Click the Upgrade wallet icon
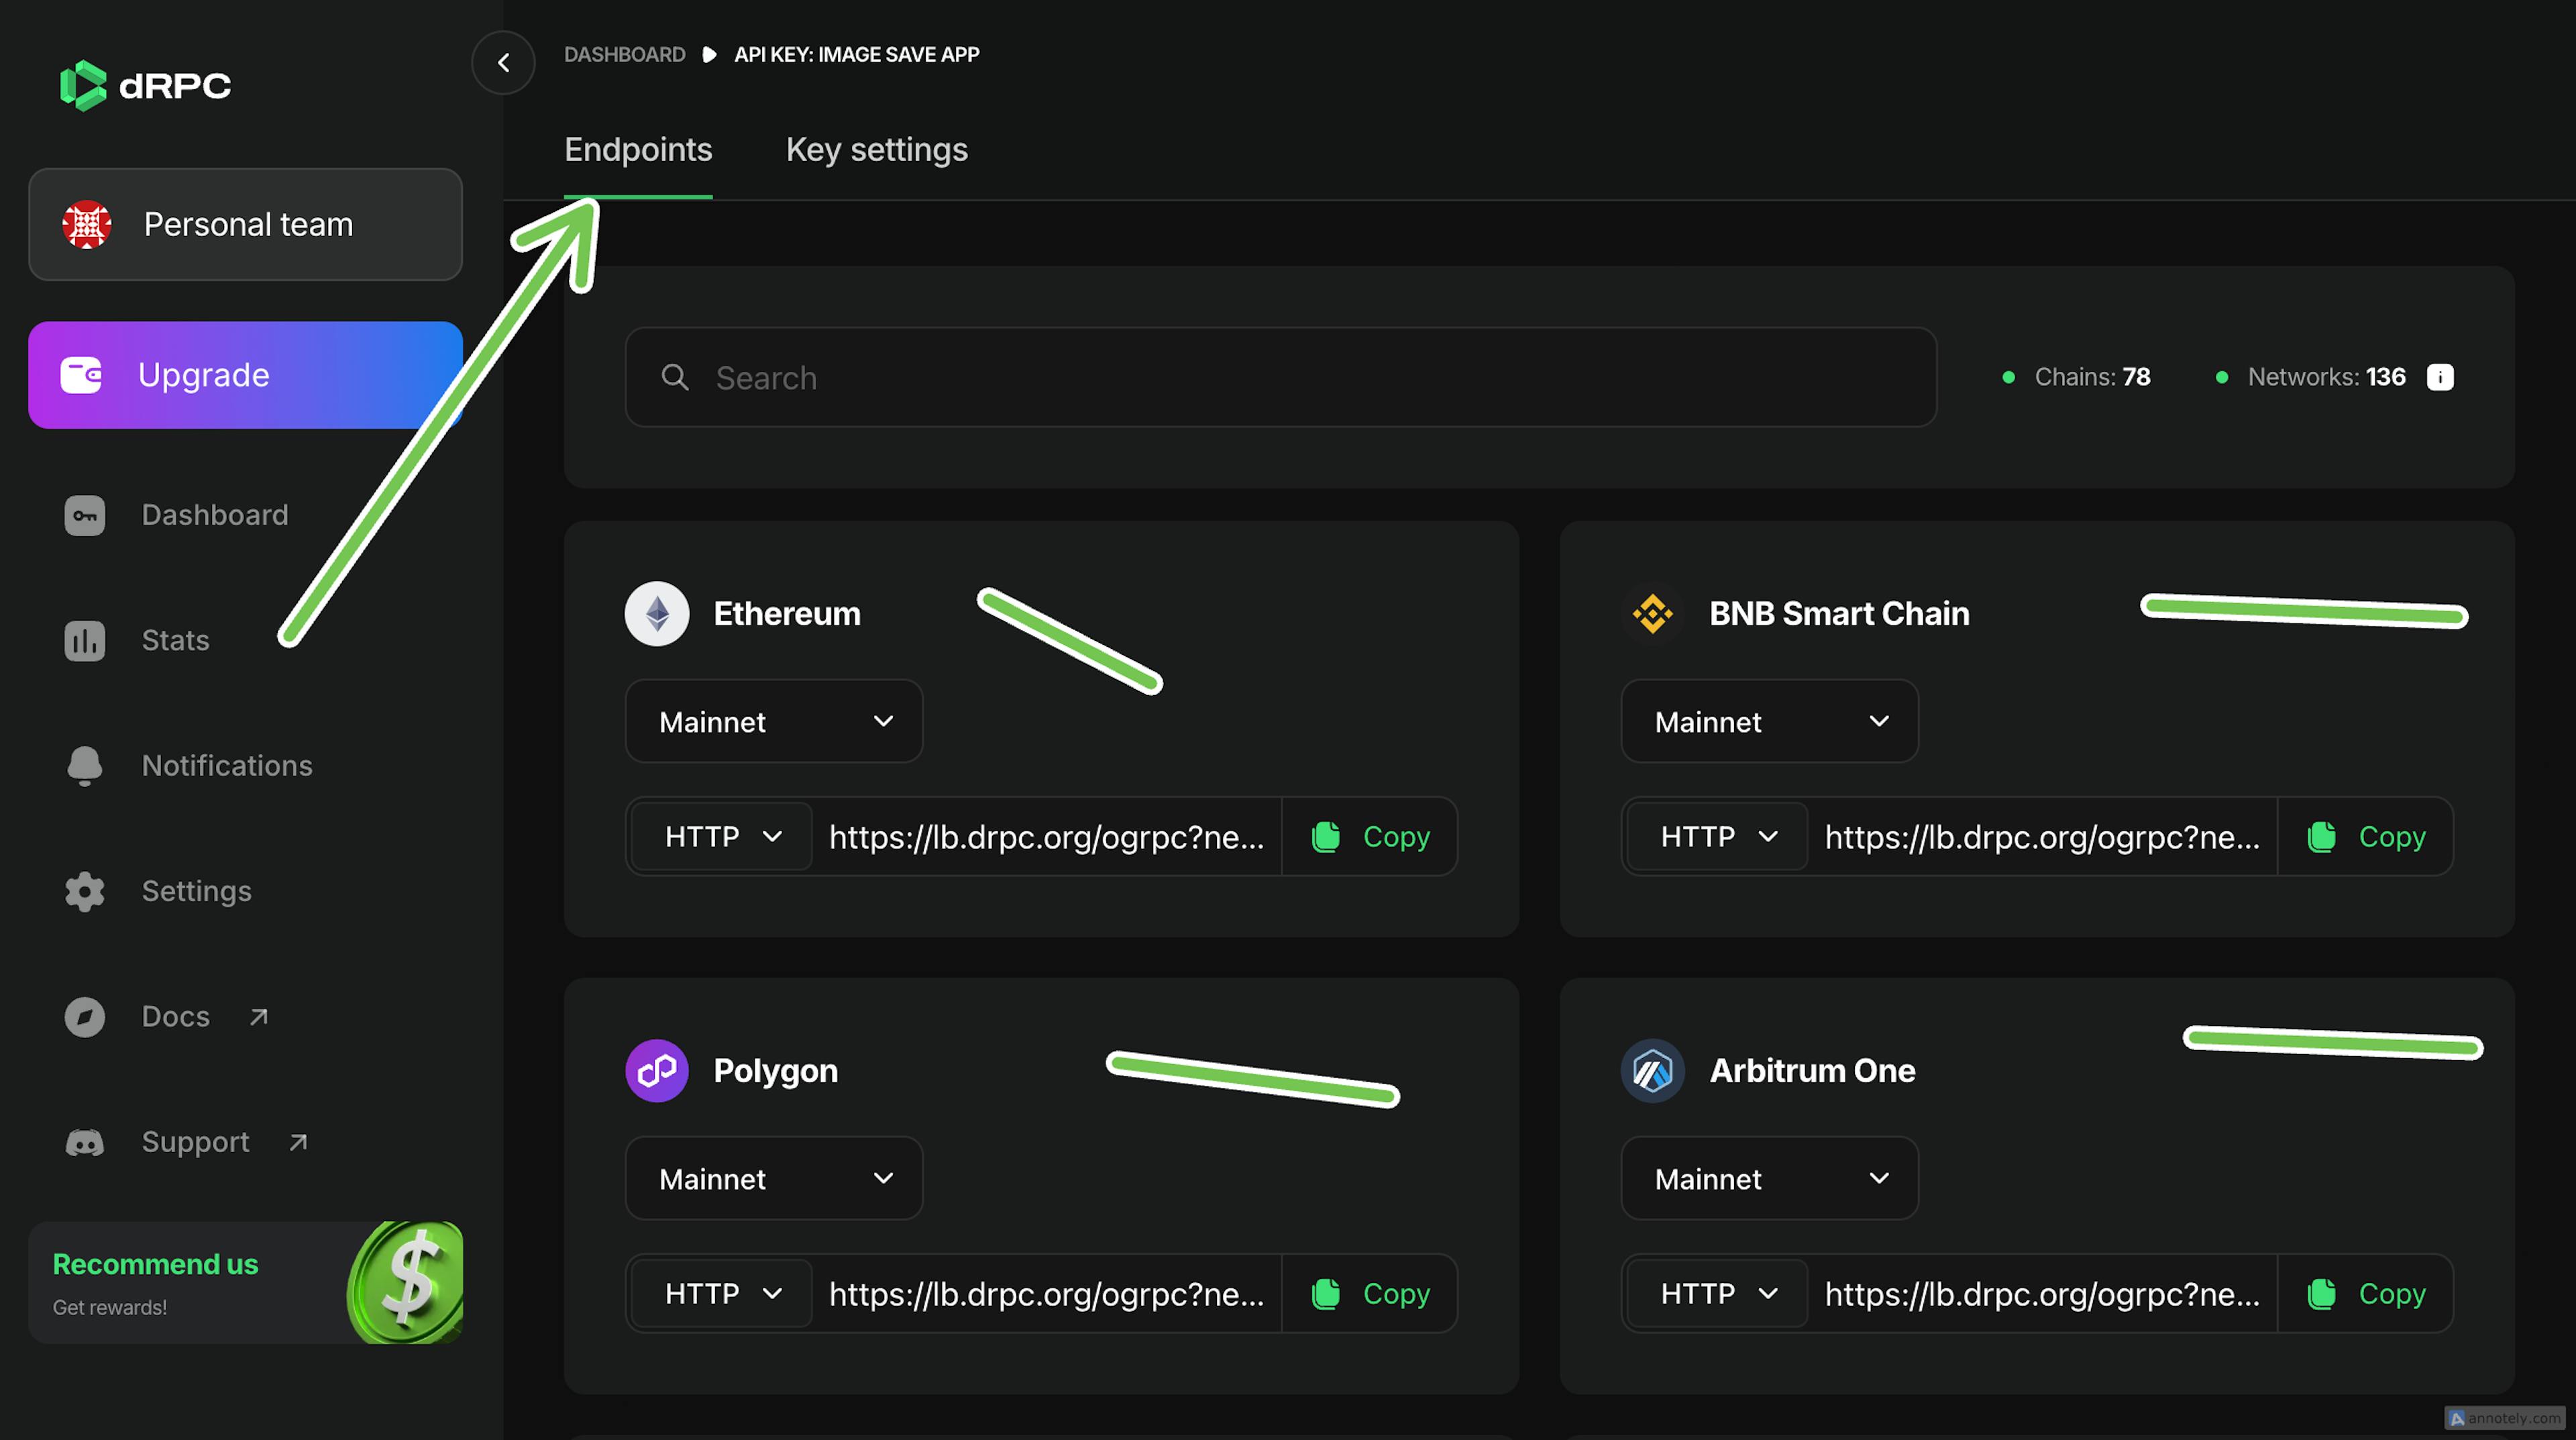 82,375
